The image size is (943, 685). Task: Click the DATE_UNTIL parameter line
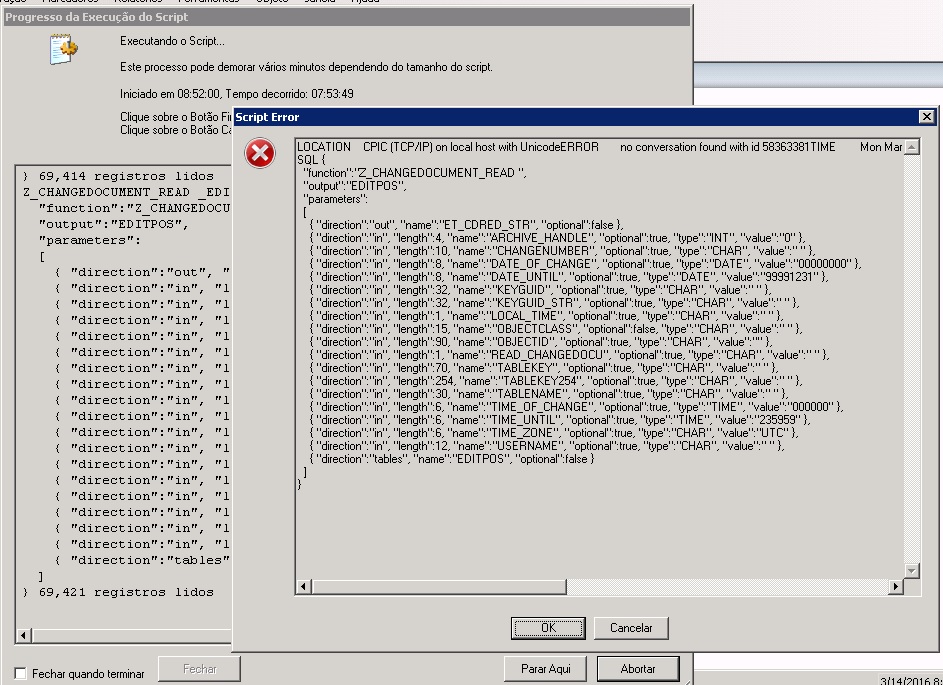coord(569,277)
